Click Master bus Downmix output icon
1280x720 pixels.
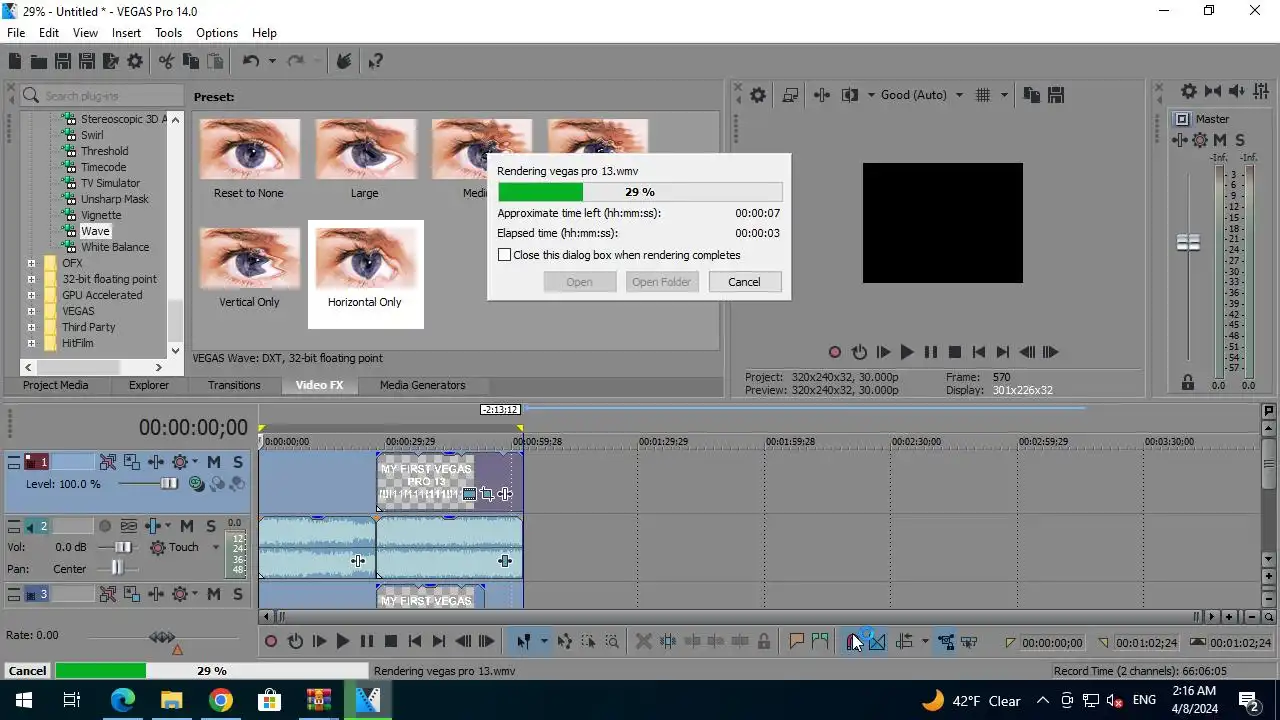pos(1213,91)
